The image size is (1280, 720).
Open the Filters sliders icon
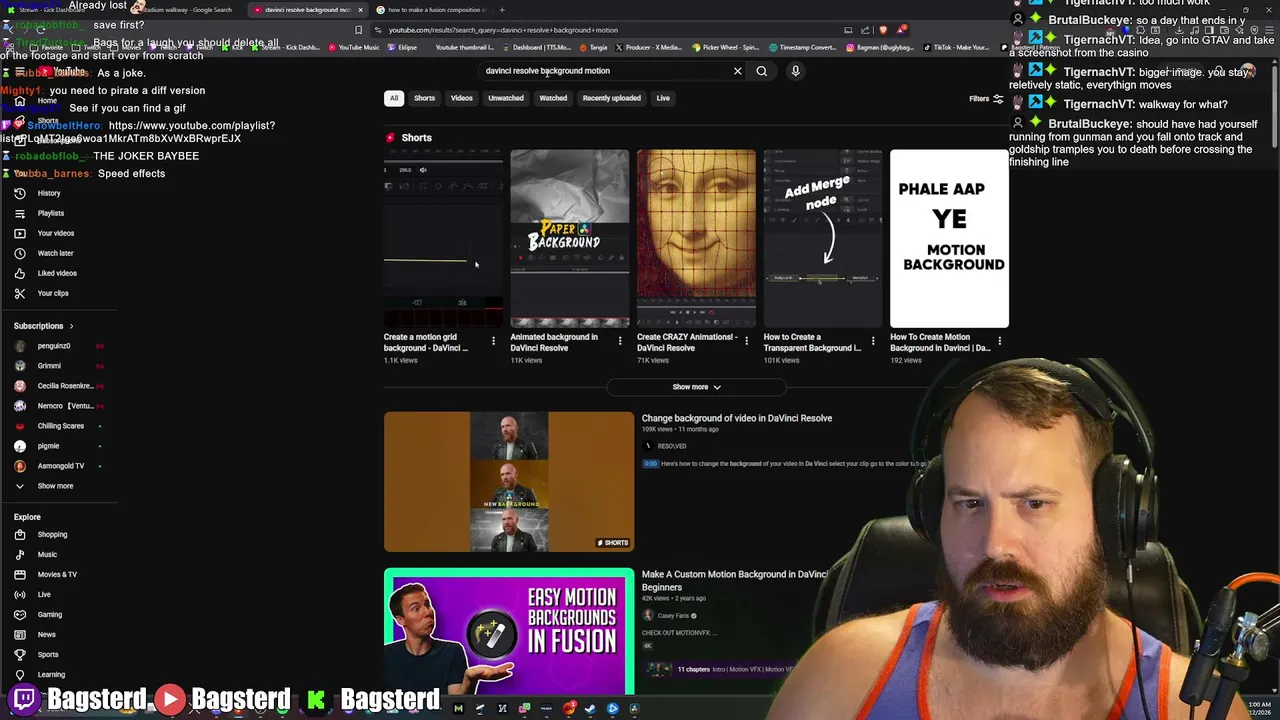(x=998, y=99)
